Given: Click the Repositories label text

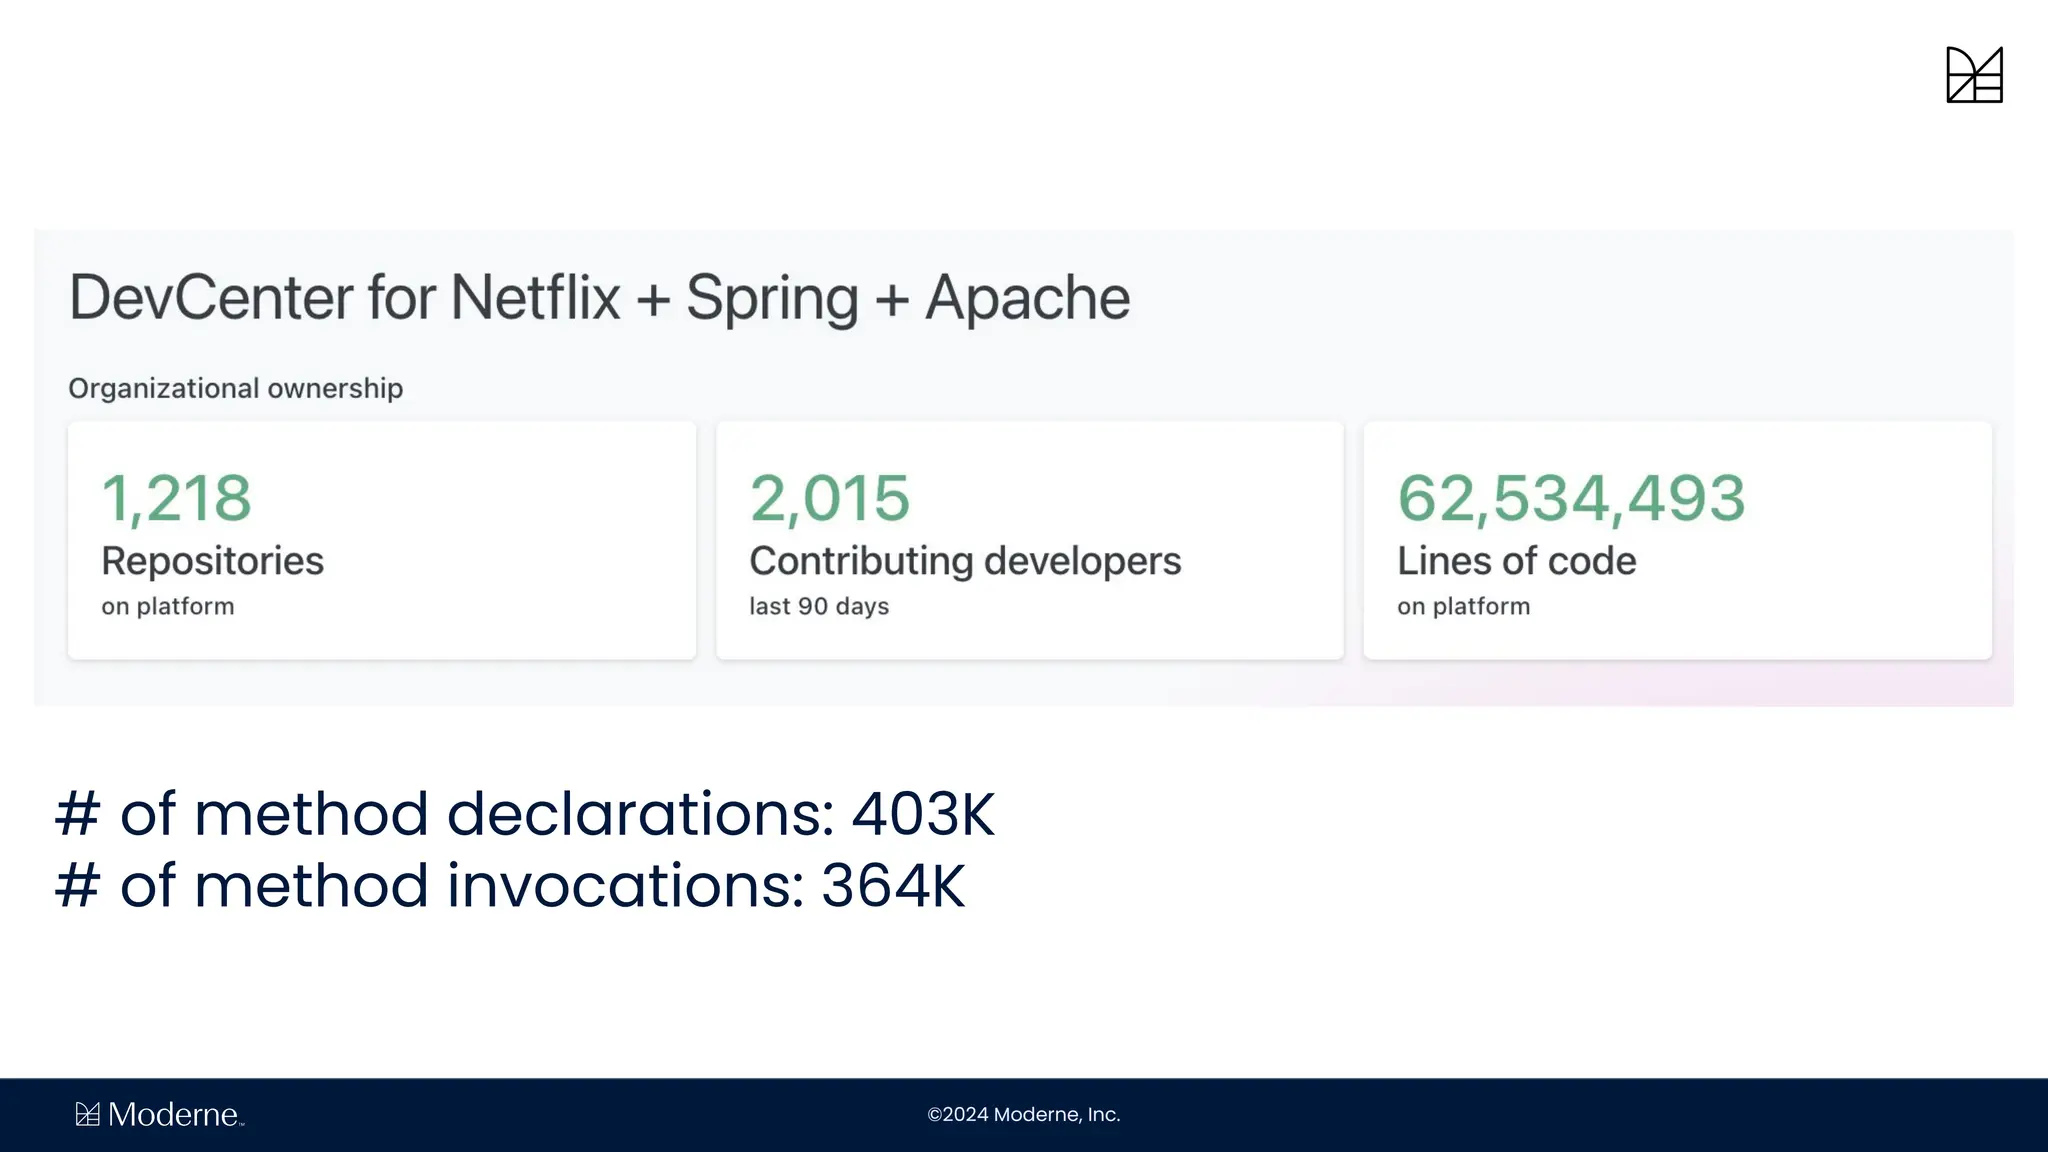Looking at the screenshot, I should pyautogui.click(x=212, y=561).
